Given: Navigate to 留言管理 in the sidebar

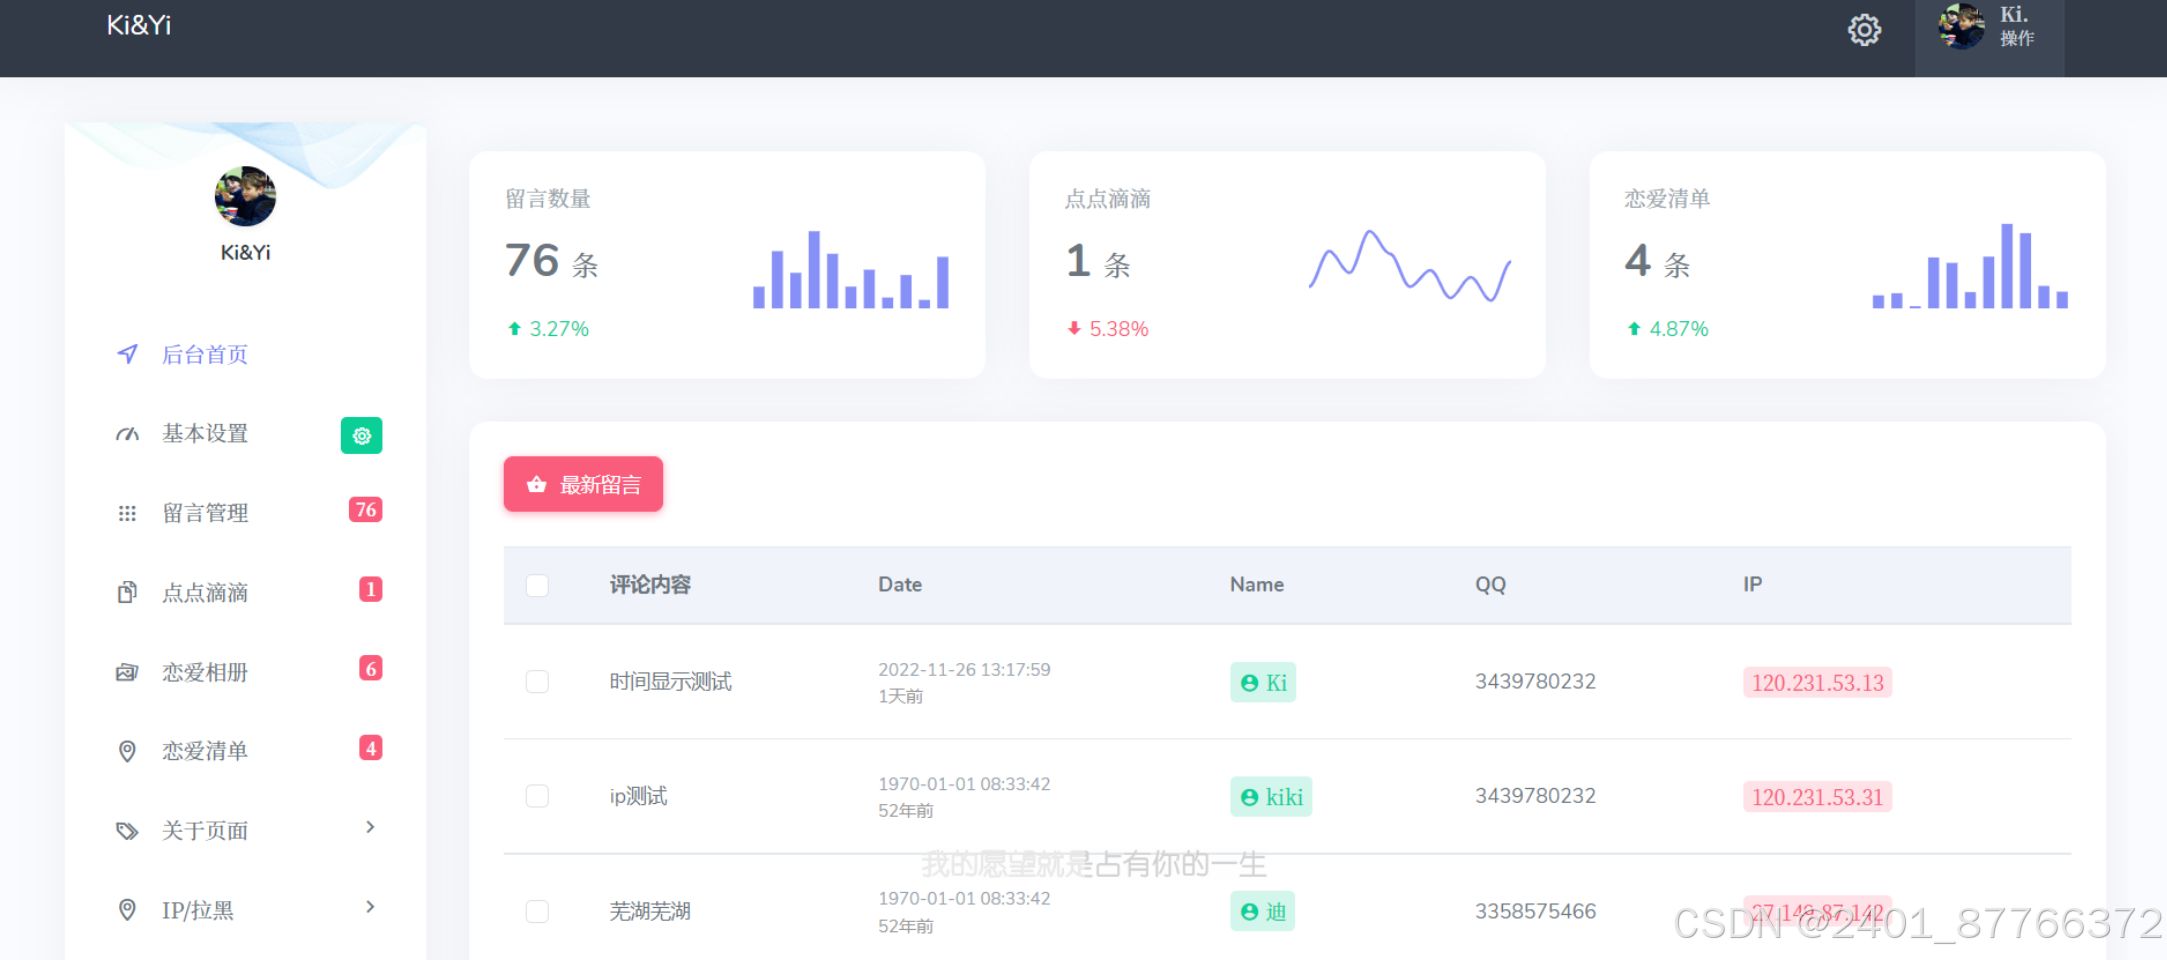Looking at the screenshot, I should [x=205, y=513].
